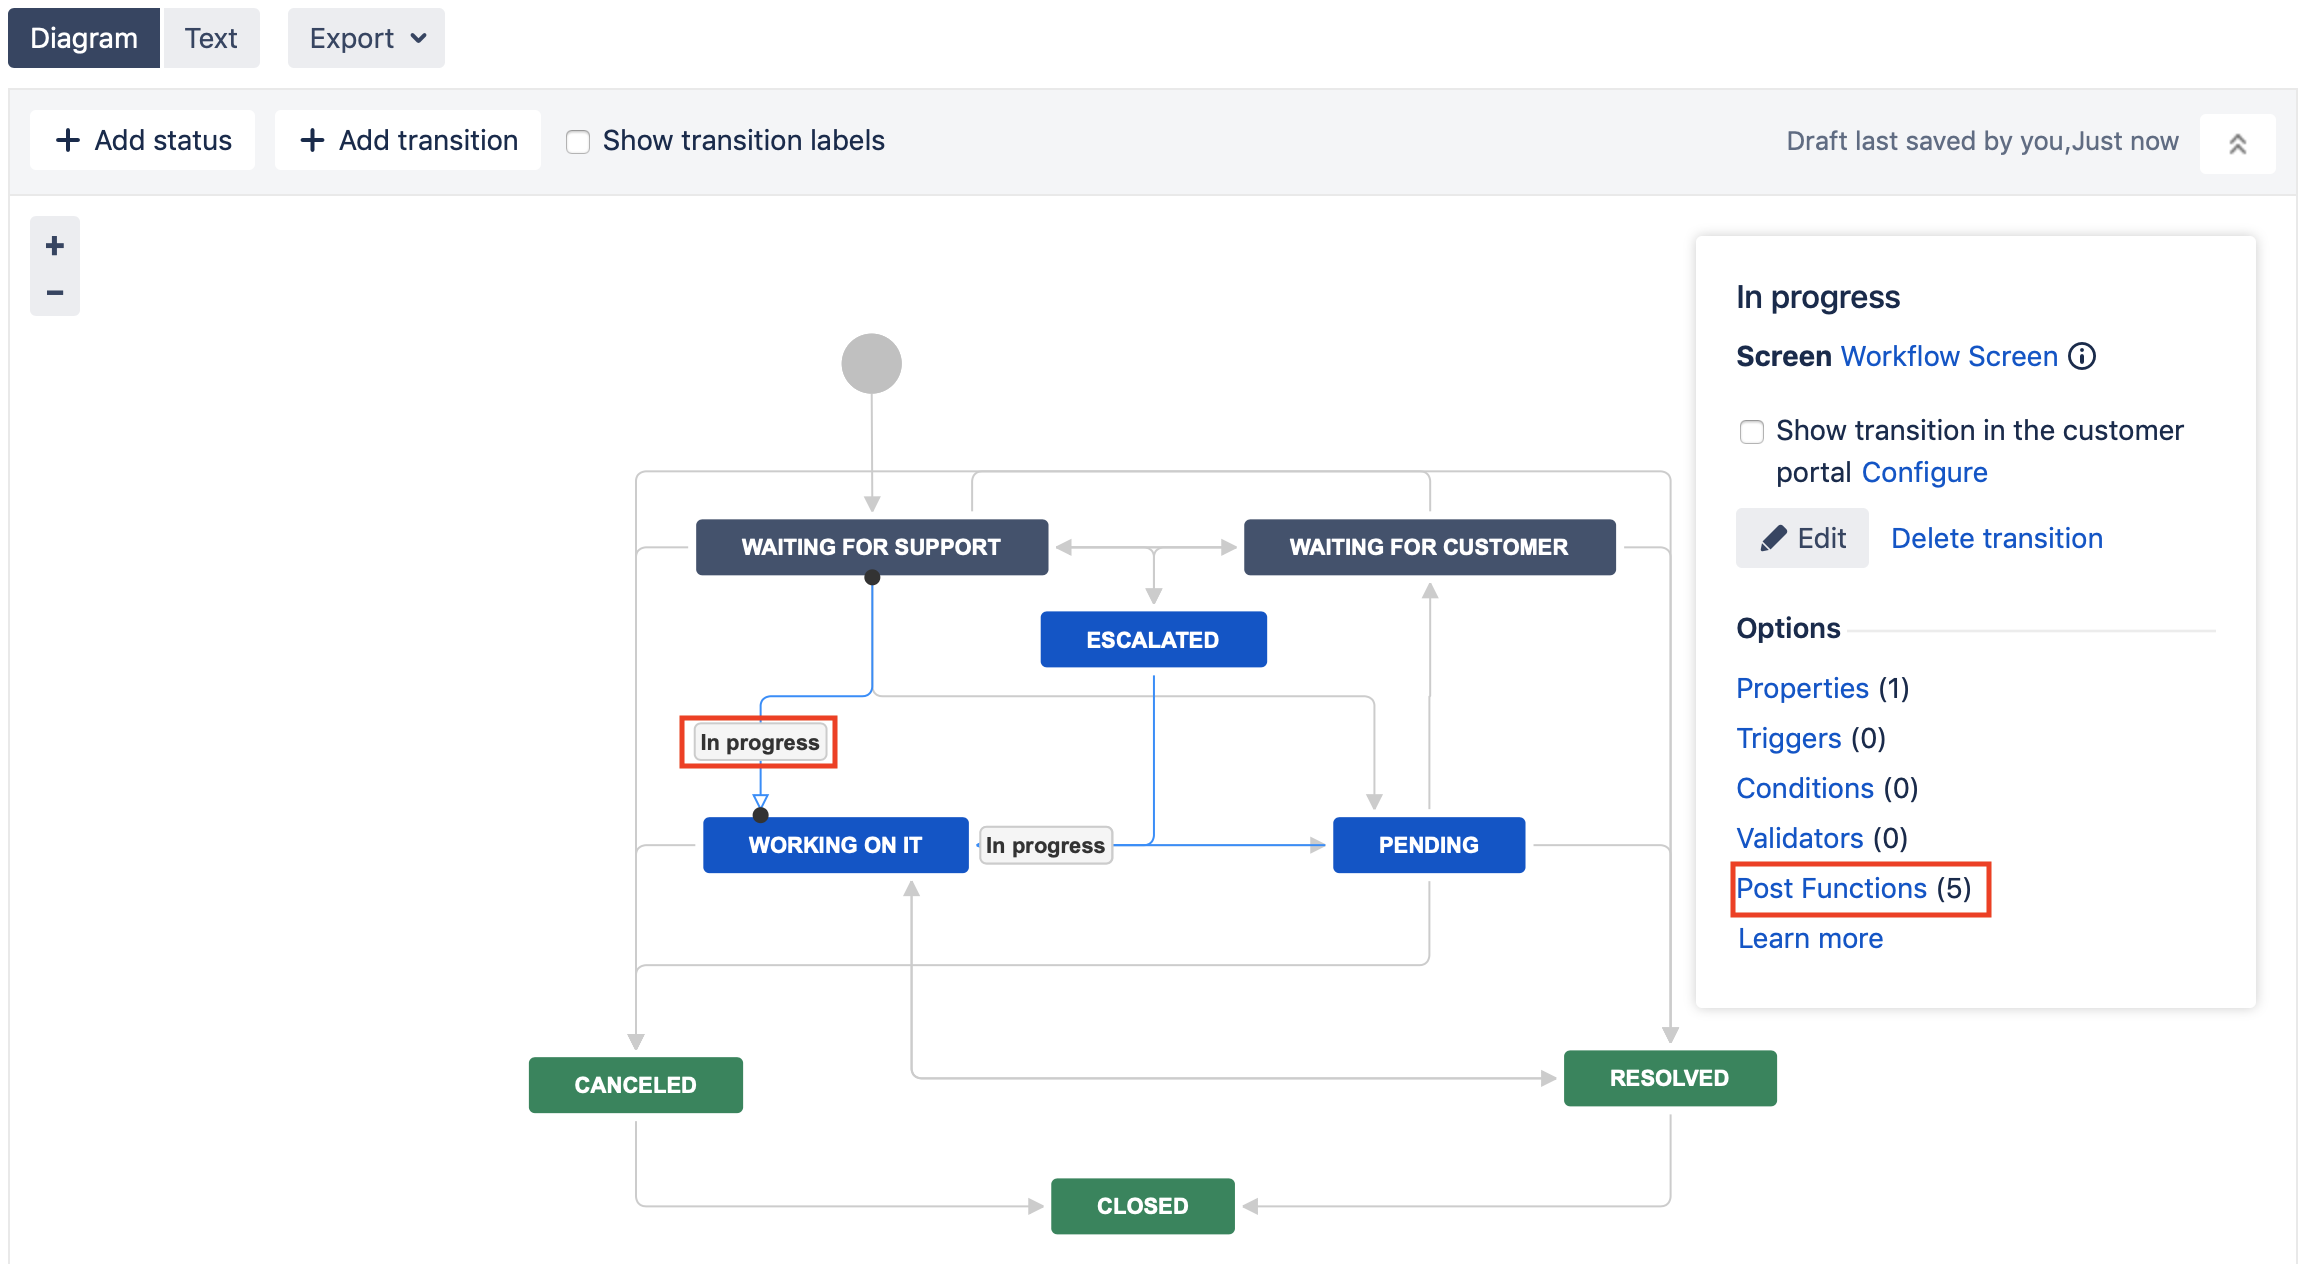Switch to the Diagram tab
2320x1264 pixels.
click(x=84, y=40)
